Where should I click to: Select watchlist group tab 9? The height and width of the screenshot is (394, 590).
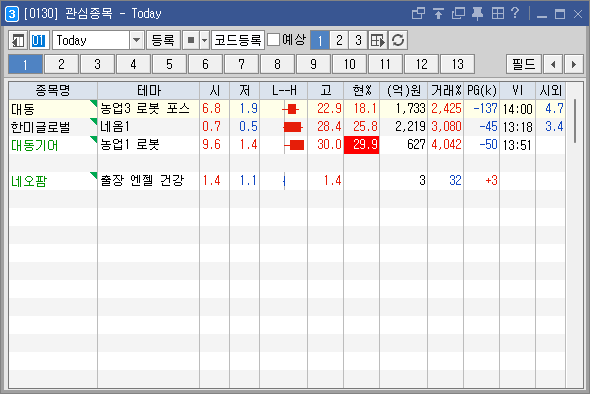click(x=313, y=64)
